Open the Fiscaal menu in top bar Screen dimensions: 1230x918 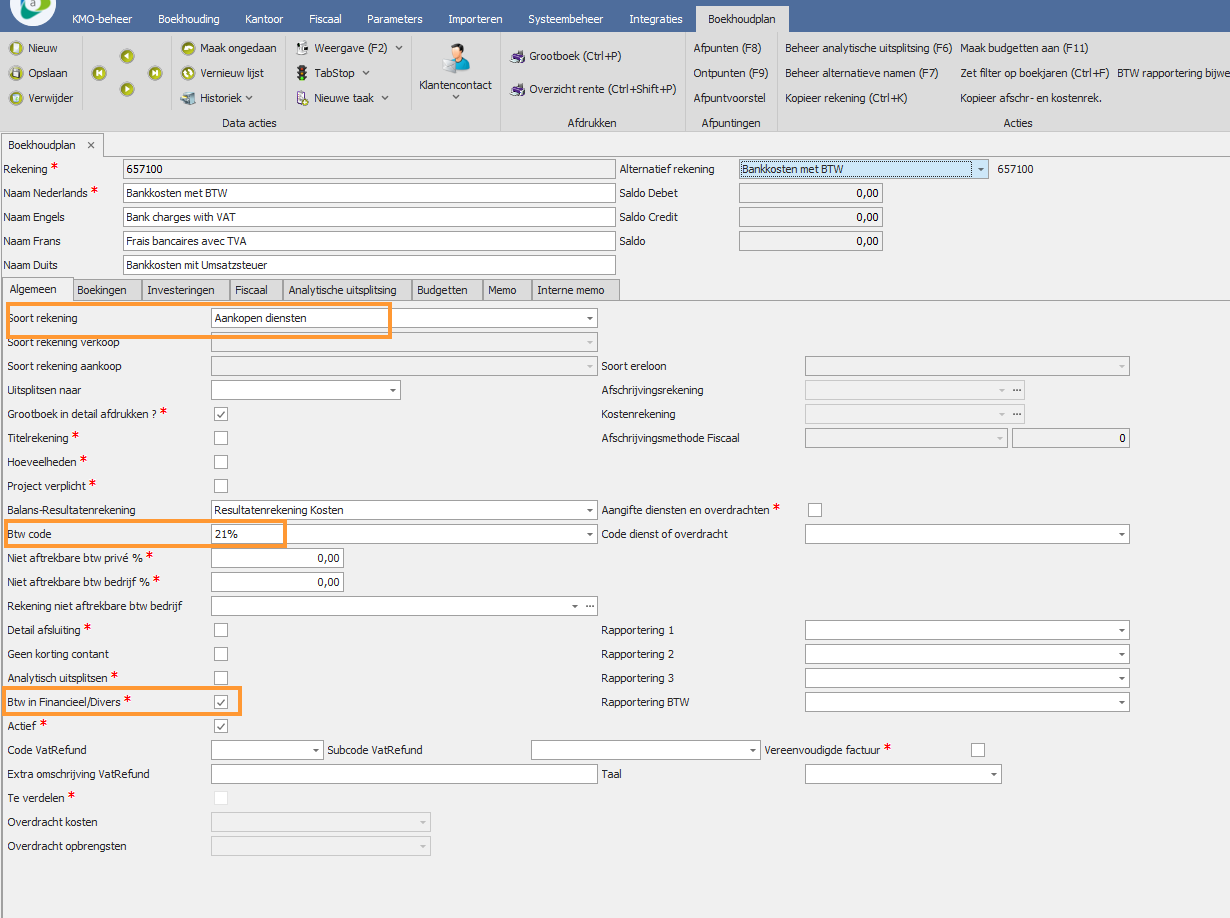coord(323,19)
